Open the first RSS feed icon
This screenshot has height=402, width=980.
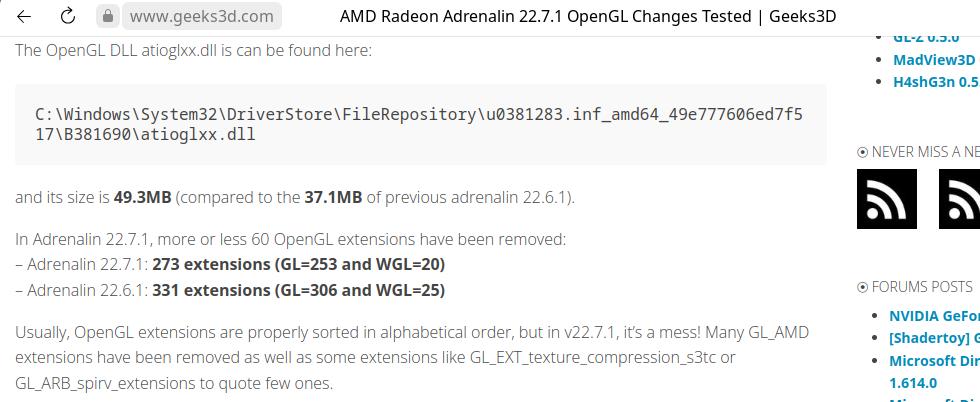pyautogui.click(x=886, y=198)
